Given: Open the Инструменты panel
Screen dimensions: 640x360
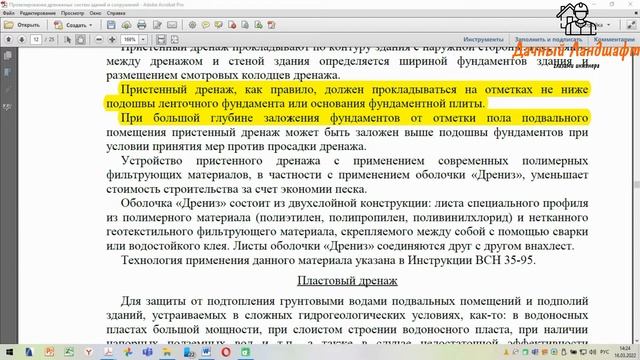Looking at the screenshot, I should point(483,40).
